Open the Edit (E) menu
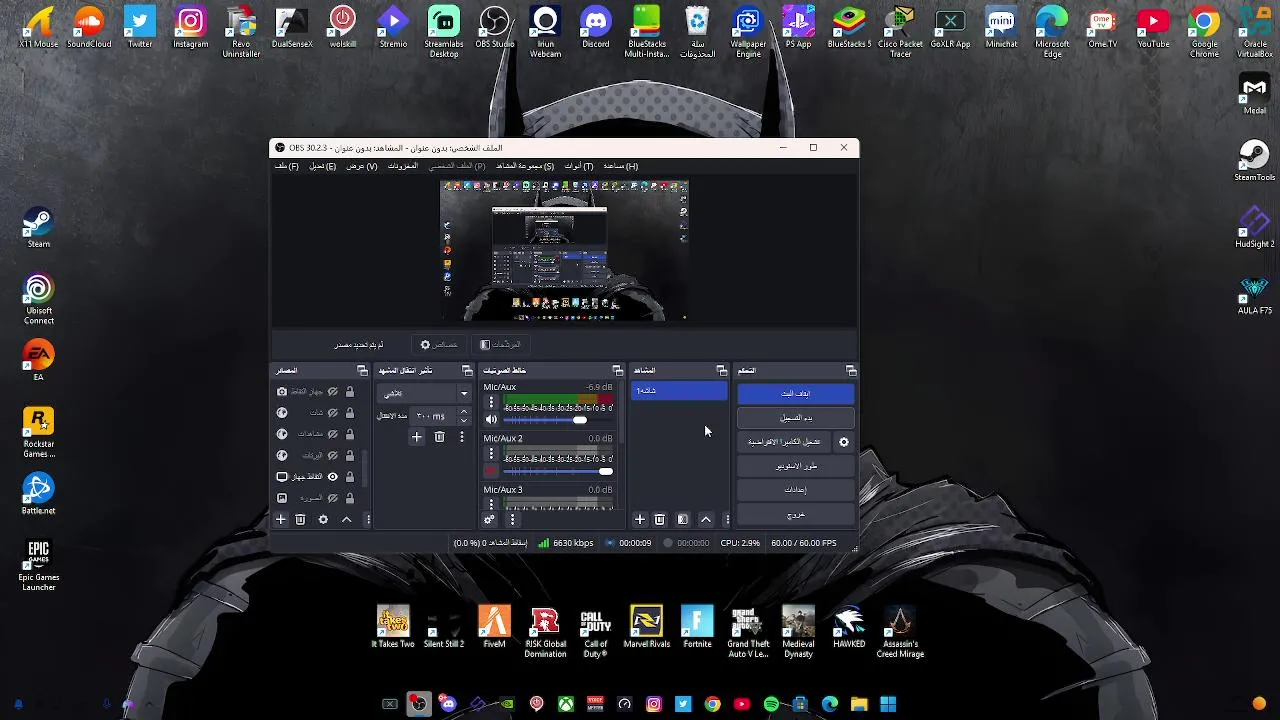 [322, 166]
